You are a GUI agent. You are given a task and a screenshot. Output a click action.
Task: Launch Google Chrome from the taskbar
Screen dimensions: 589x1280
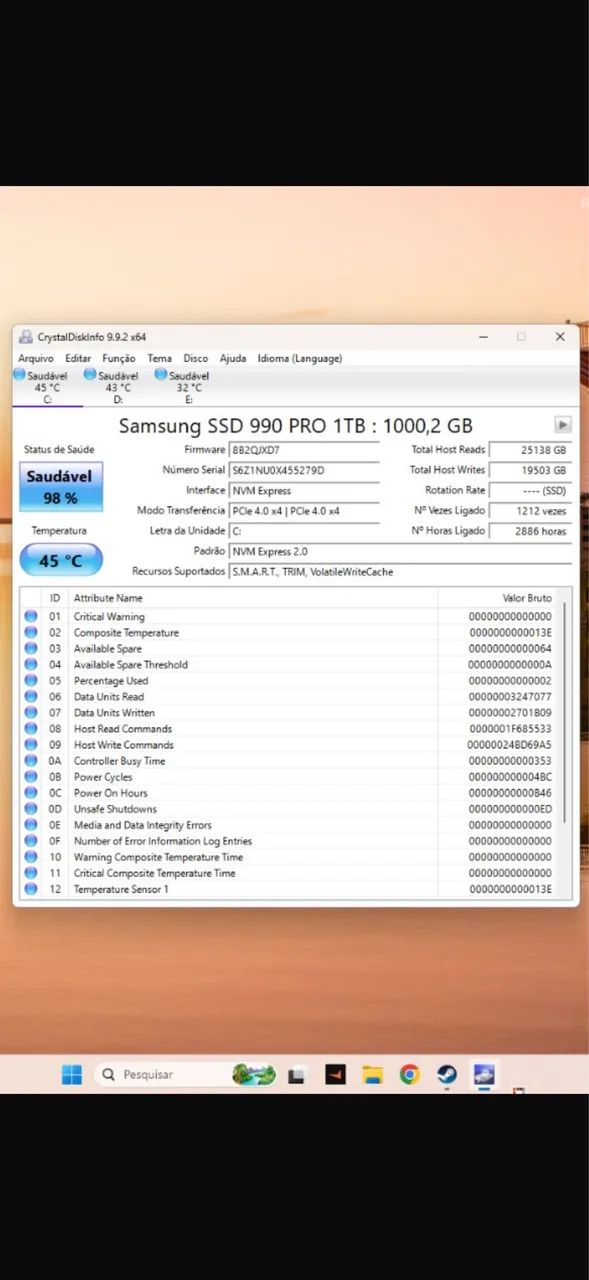pyautogui.click(x=410, y=1075)
